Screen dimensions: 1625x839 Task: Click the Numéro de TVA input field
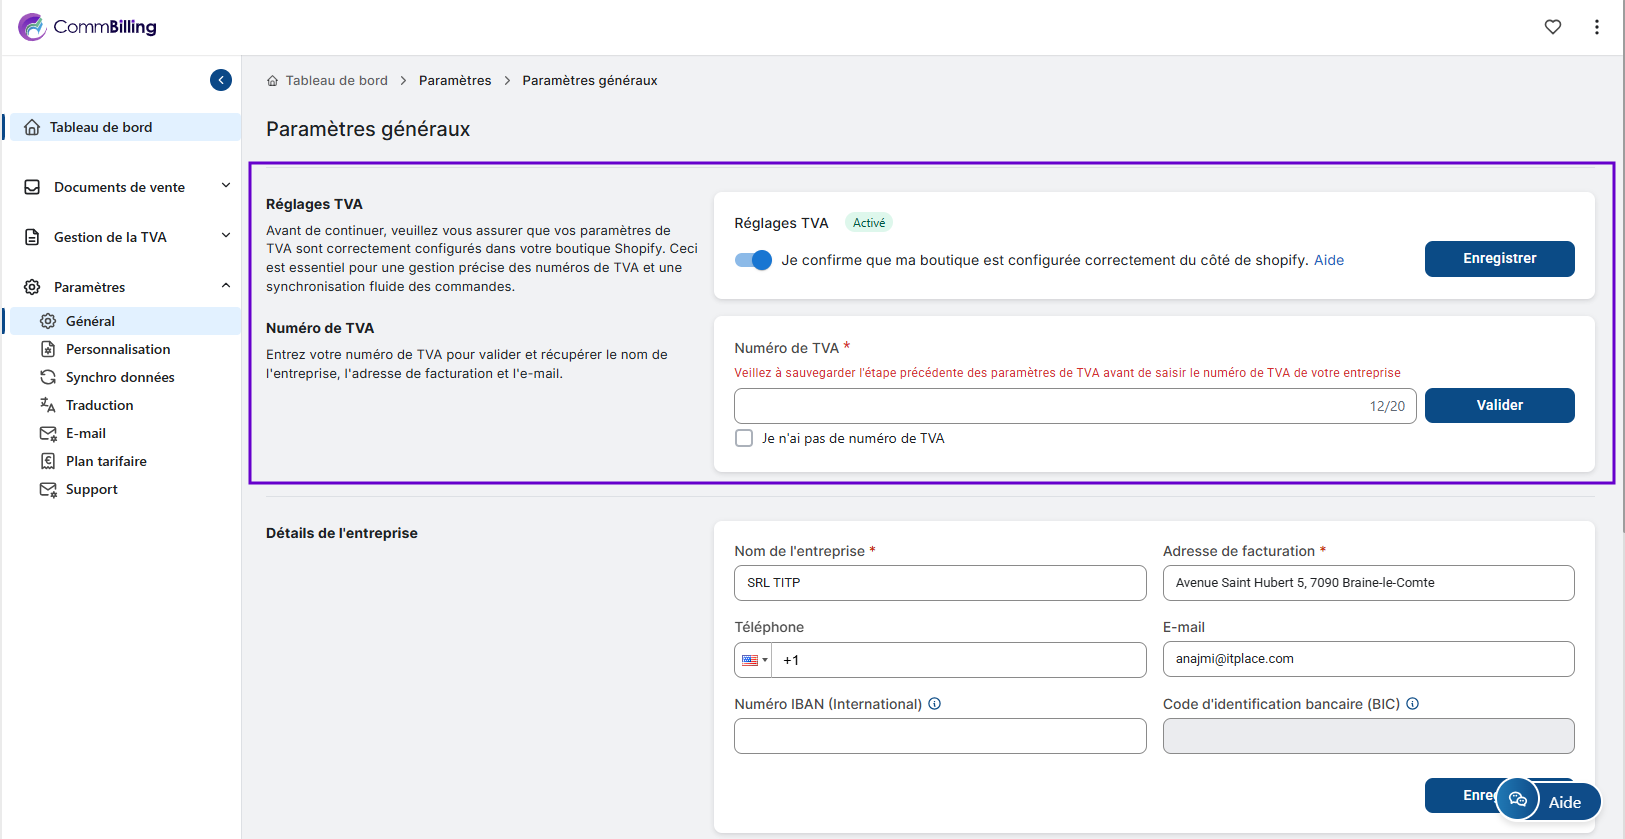1050,406
